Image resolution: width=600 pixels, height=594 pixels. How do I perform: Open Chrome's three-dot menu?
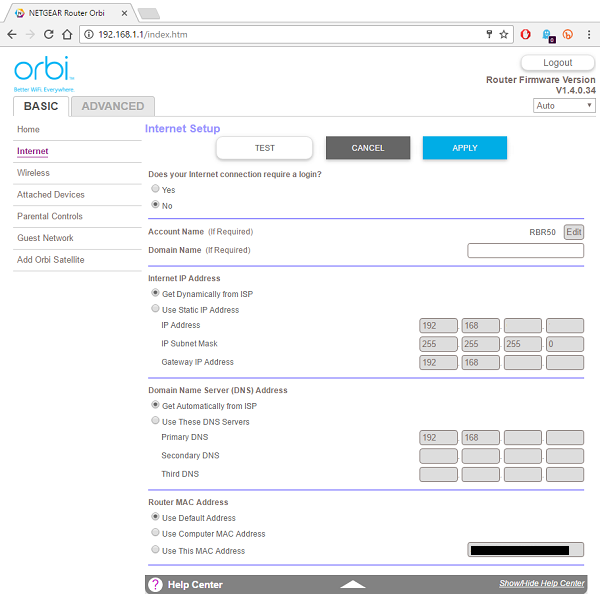coord(588,34)
